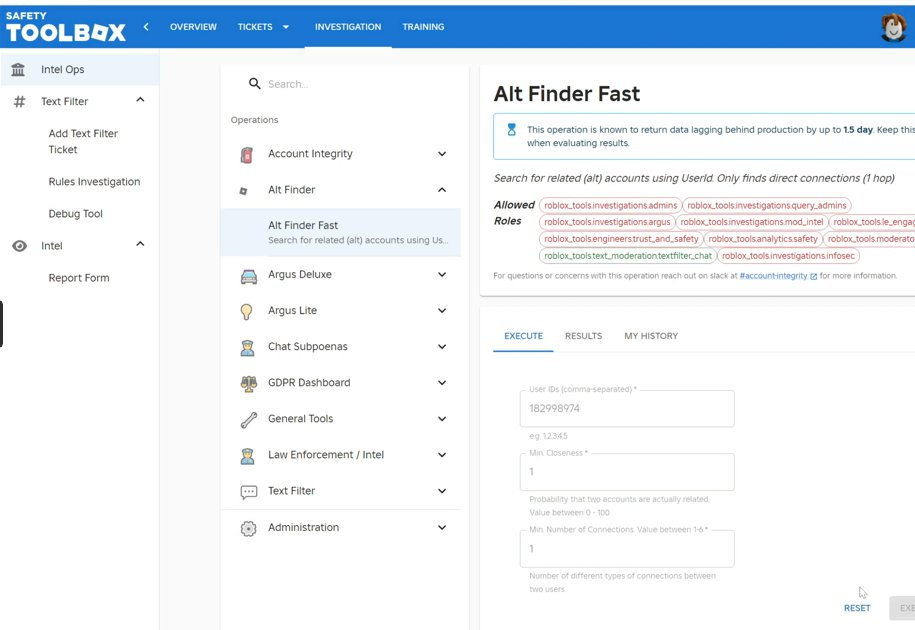
Task: Expand the Account Integrity operations group
Action: [x=442, y=154]
